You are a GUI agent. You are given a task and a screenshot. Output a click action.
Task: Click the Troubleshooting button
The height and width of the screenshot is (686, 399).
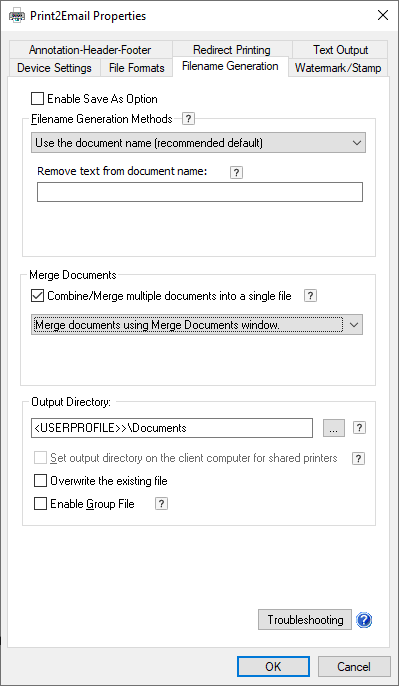(305, 620)
